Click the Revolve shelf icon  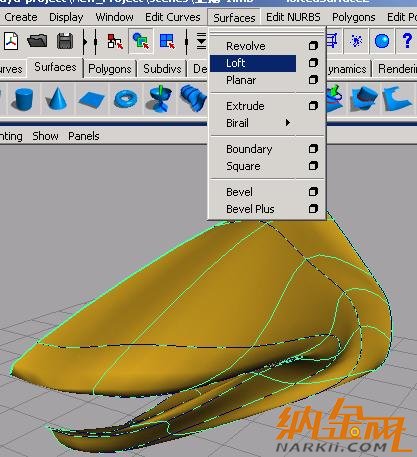pos(160,99)
